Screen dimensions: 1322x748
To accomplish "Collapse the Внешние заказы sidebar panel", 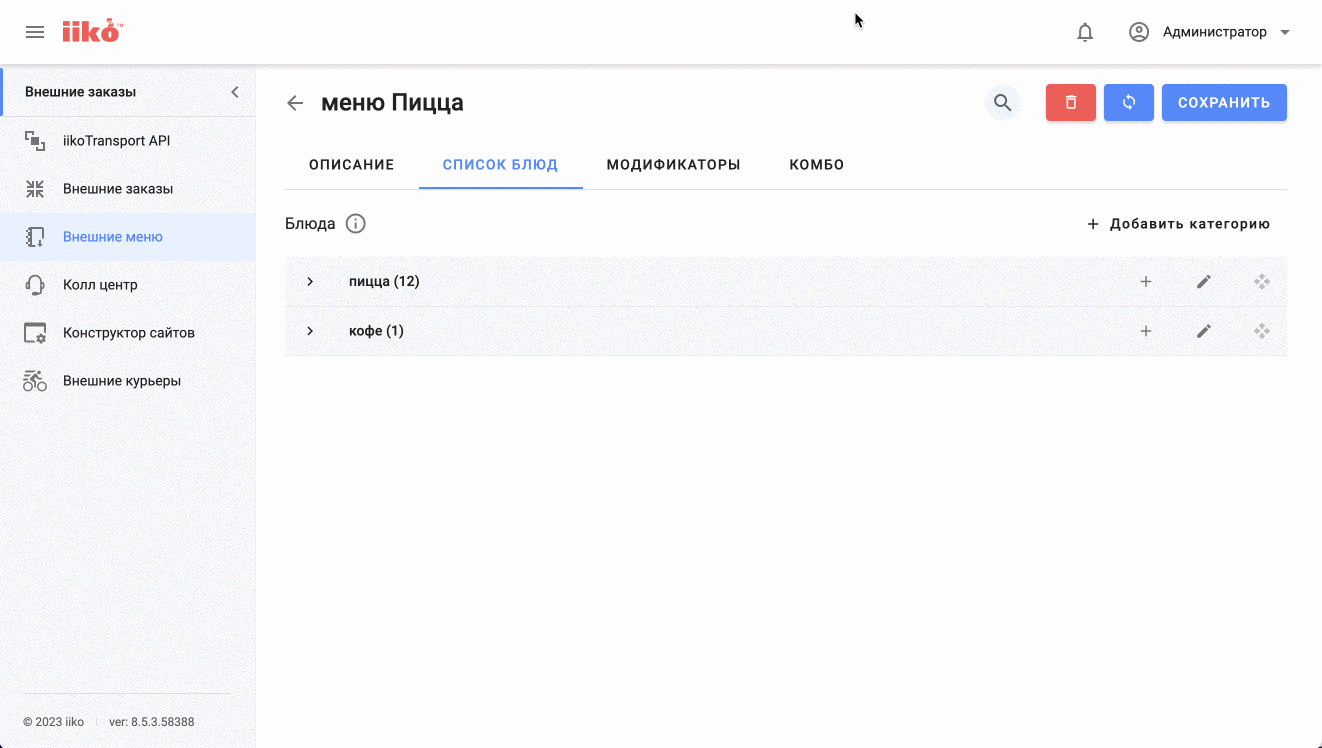I will 235,92.
